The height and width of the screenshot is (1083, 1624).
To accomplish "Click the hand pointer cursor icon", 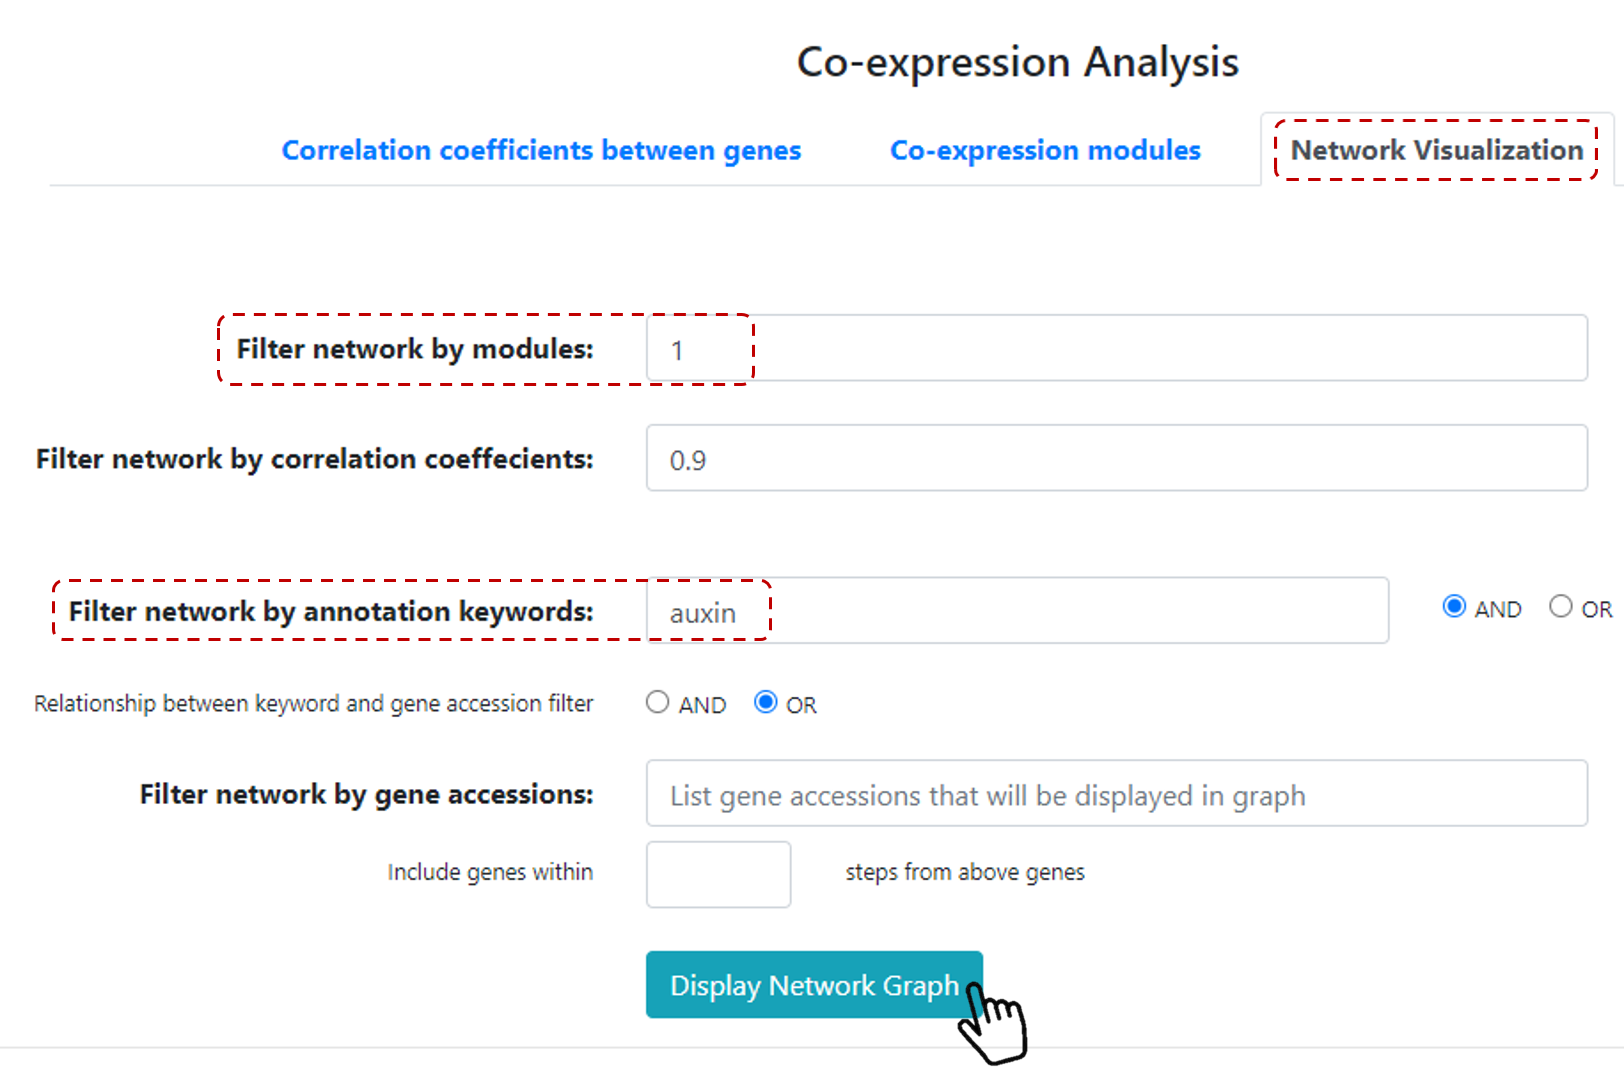I will 994,1024.
